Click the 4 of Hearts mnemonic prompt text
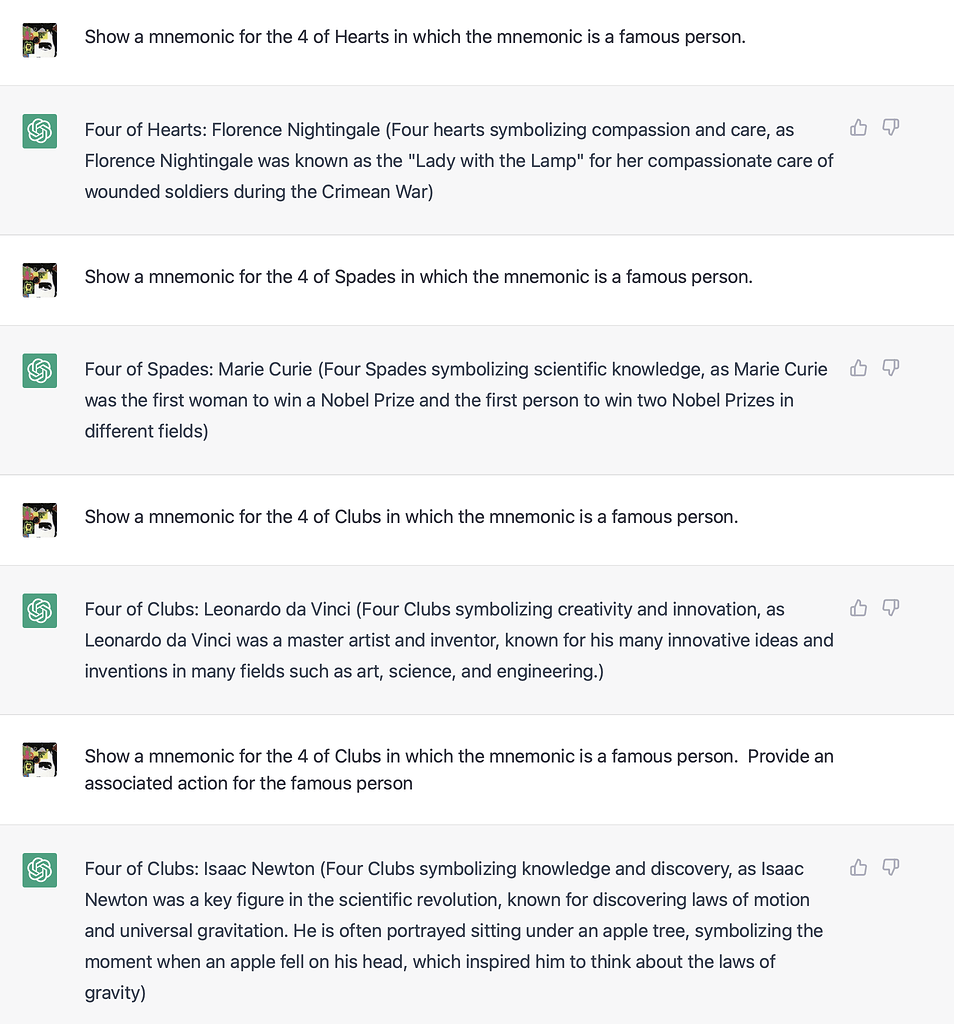The image size is (954, 1024). (x=415, y=37)
